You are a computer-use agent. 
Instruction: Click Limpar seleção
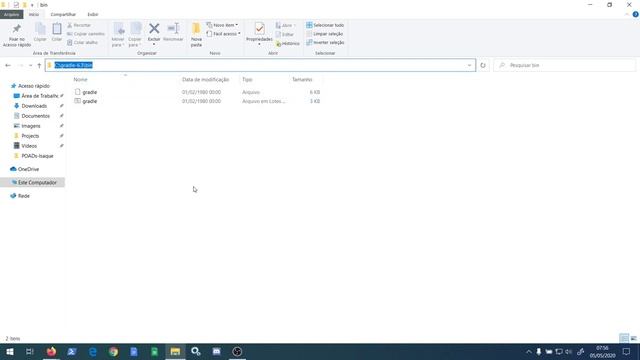(x=324, y=34)
